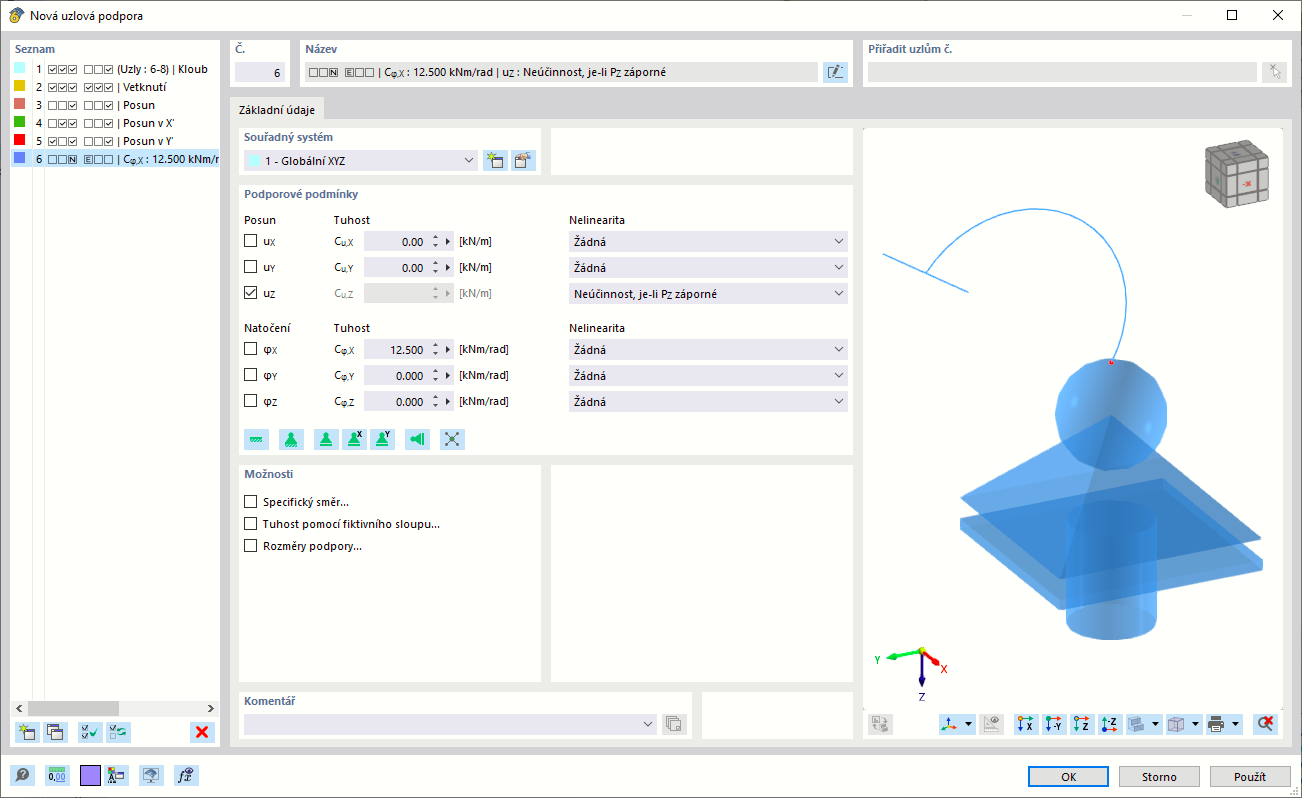Enable the uX displacement checkbox
Screen dimensions: 1302x800
tap(251, 241)
